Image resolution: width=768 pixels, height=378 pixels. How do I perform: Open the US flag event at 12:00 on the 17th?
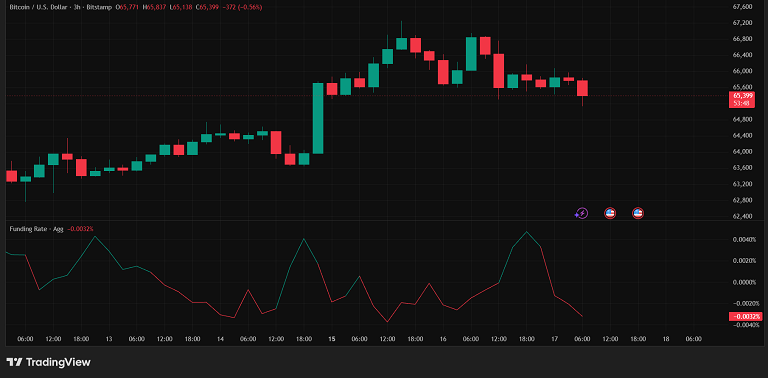(x=610, y=213)
